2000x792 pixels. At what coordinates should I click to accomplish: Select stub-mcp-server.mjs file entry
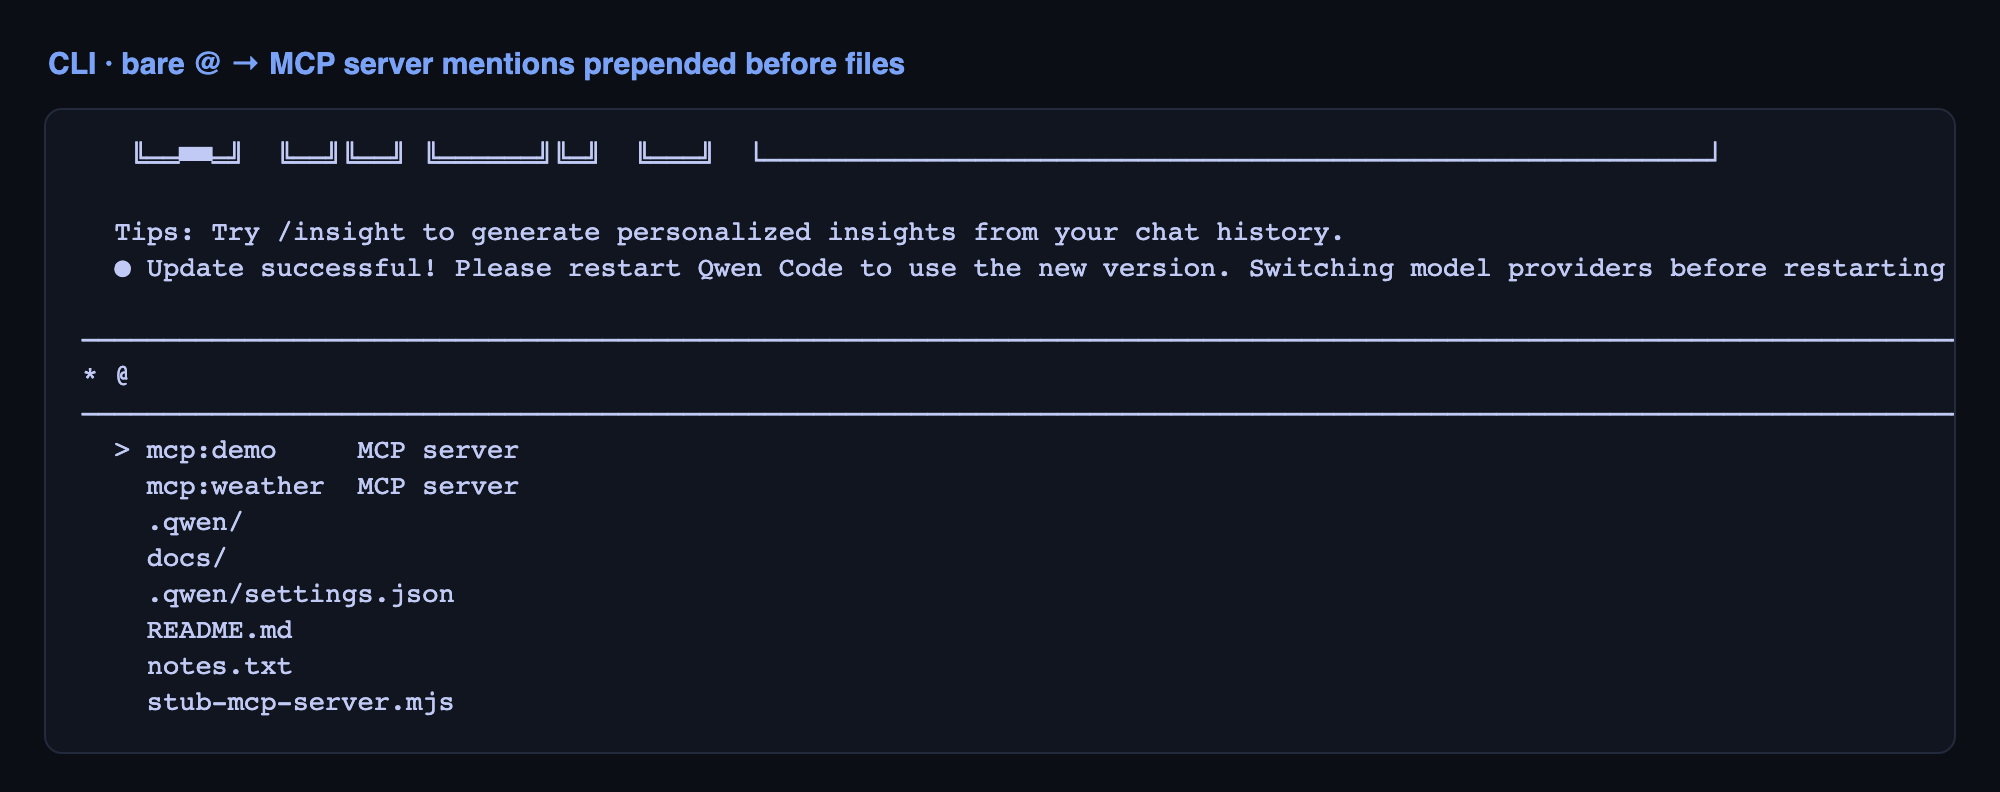[x=300, y=702]
